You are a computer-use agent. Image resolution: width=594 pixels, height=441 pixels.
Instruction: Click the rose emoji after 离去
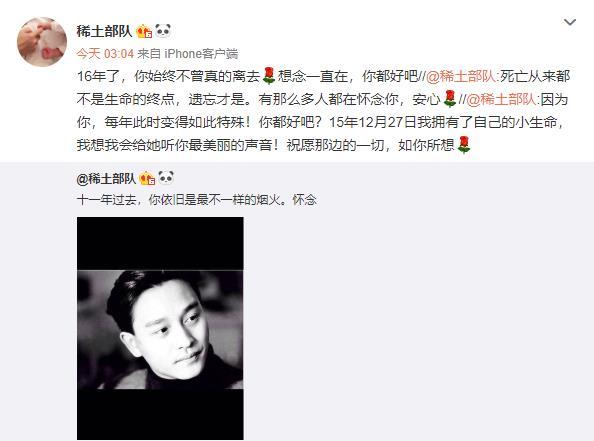click(269, 76)
